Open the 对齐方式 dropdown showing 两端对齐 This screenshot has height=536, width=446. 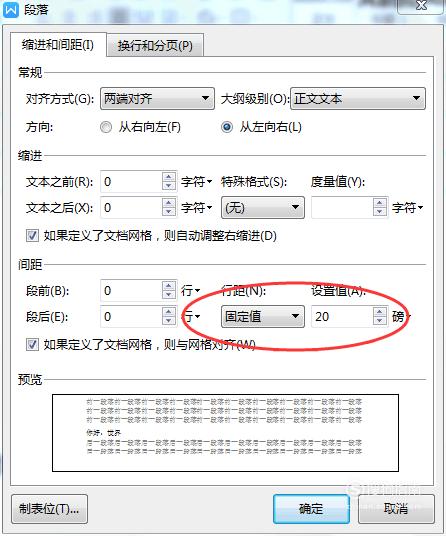coord(157,98)
